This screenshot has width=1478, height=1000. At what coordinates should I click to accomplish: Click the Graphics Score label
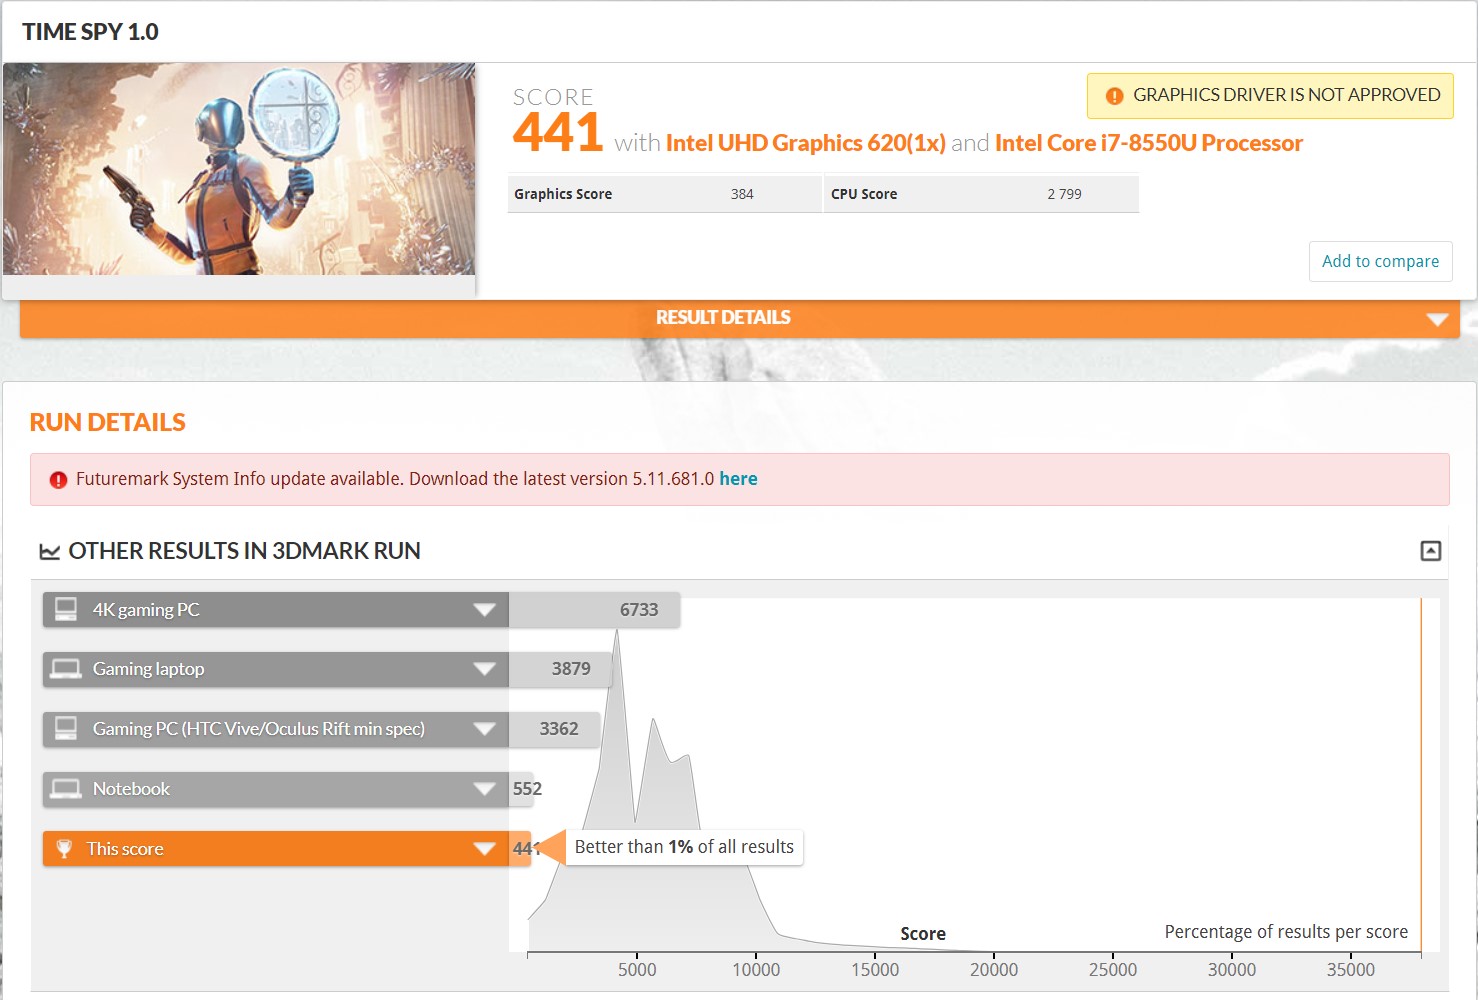coord(563,194)
